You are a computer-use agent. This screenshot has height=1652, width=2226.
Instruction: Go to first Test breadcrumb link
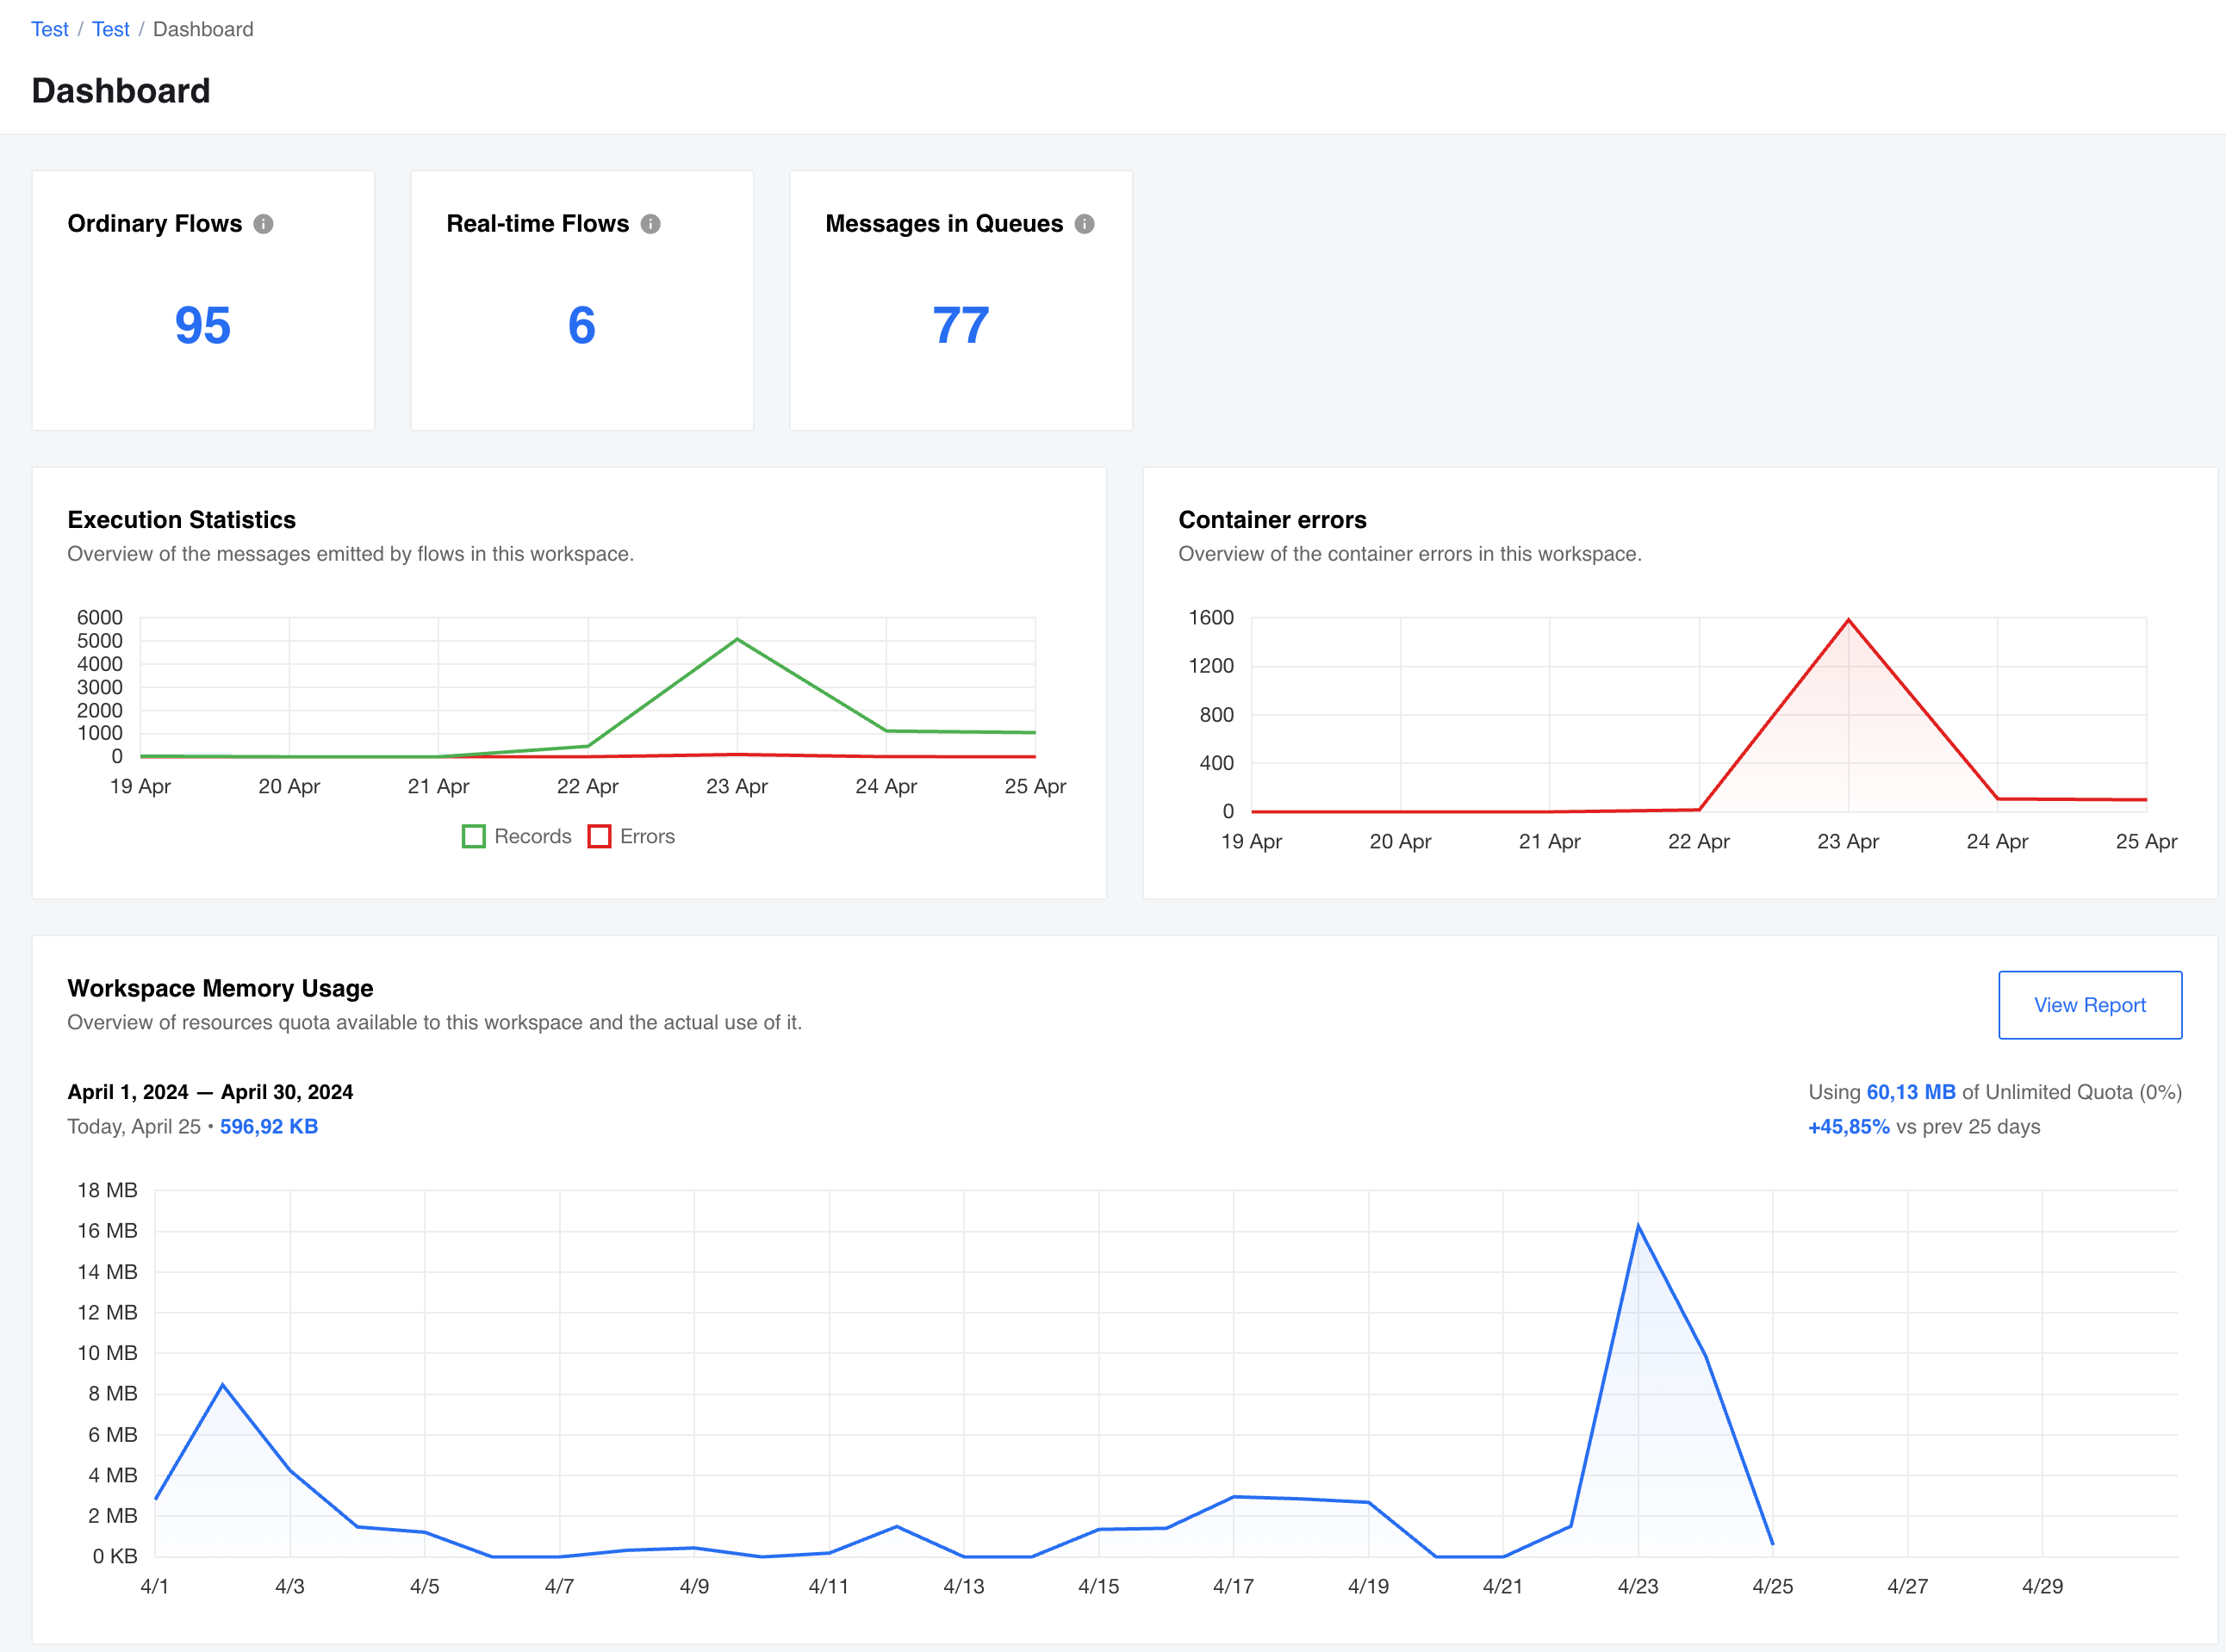(x=50, y=29)
